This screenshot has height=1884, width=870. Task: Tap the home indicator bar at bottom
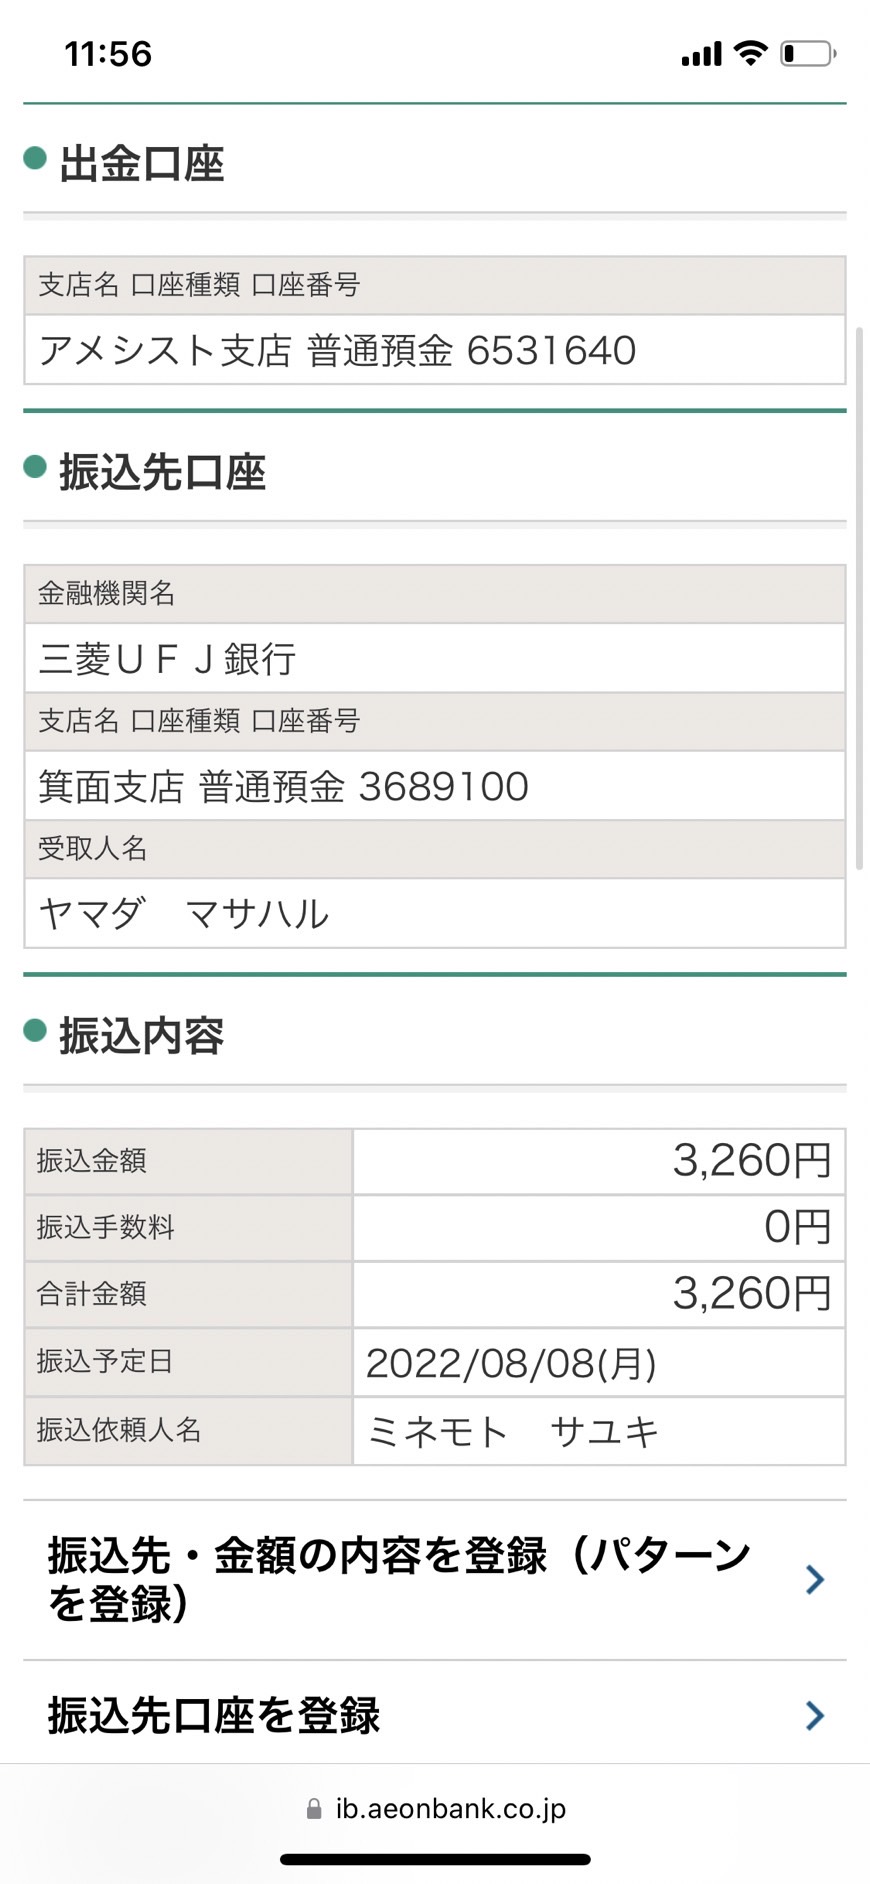click(x=435, y=1860)
